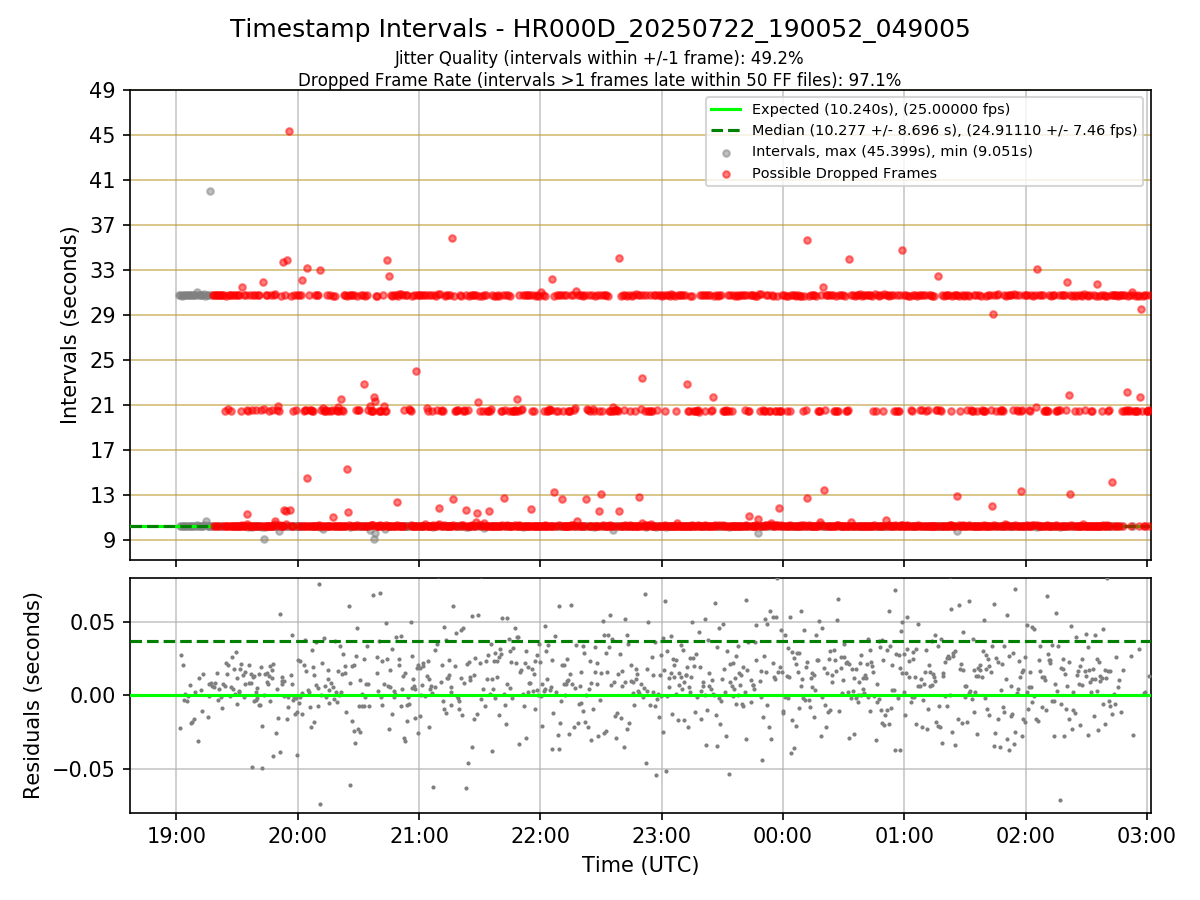Screen dimensions: 1200x900
Task: Click the 20:00 x-axis tick label
Action: tap(298, 836)
